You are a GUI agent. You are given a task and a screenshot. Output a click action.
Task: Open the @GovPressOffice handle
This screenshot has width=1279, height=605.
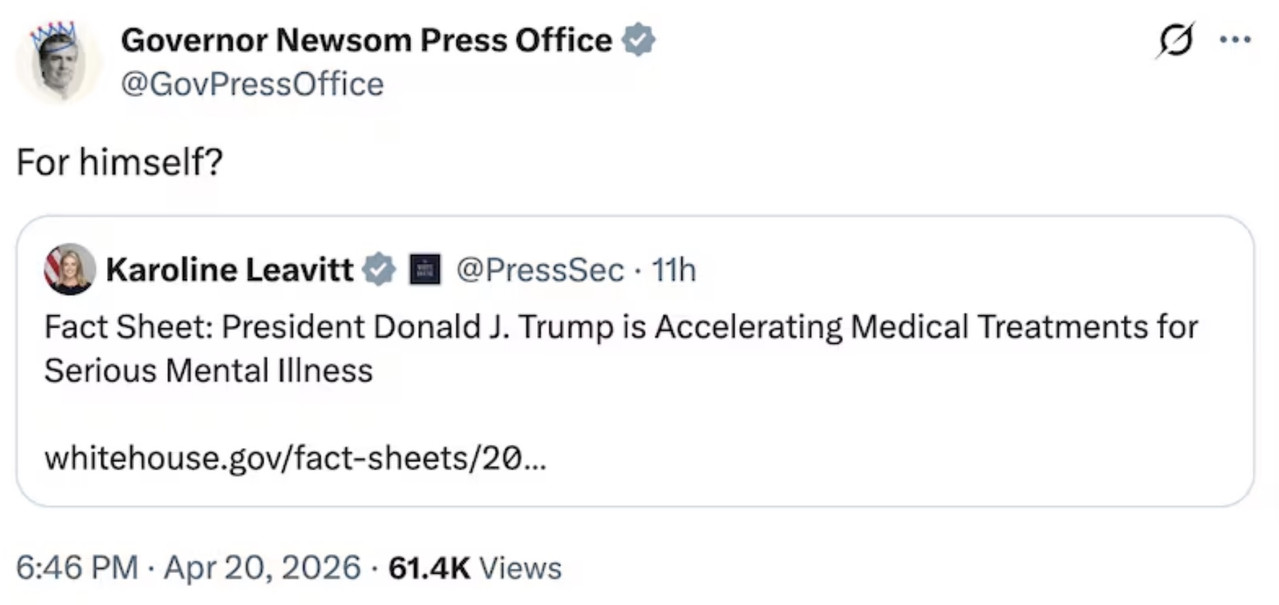[252, 84]
